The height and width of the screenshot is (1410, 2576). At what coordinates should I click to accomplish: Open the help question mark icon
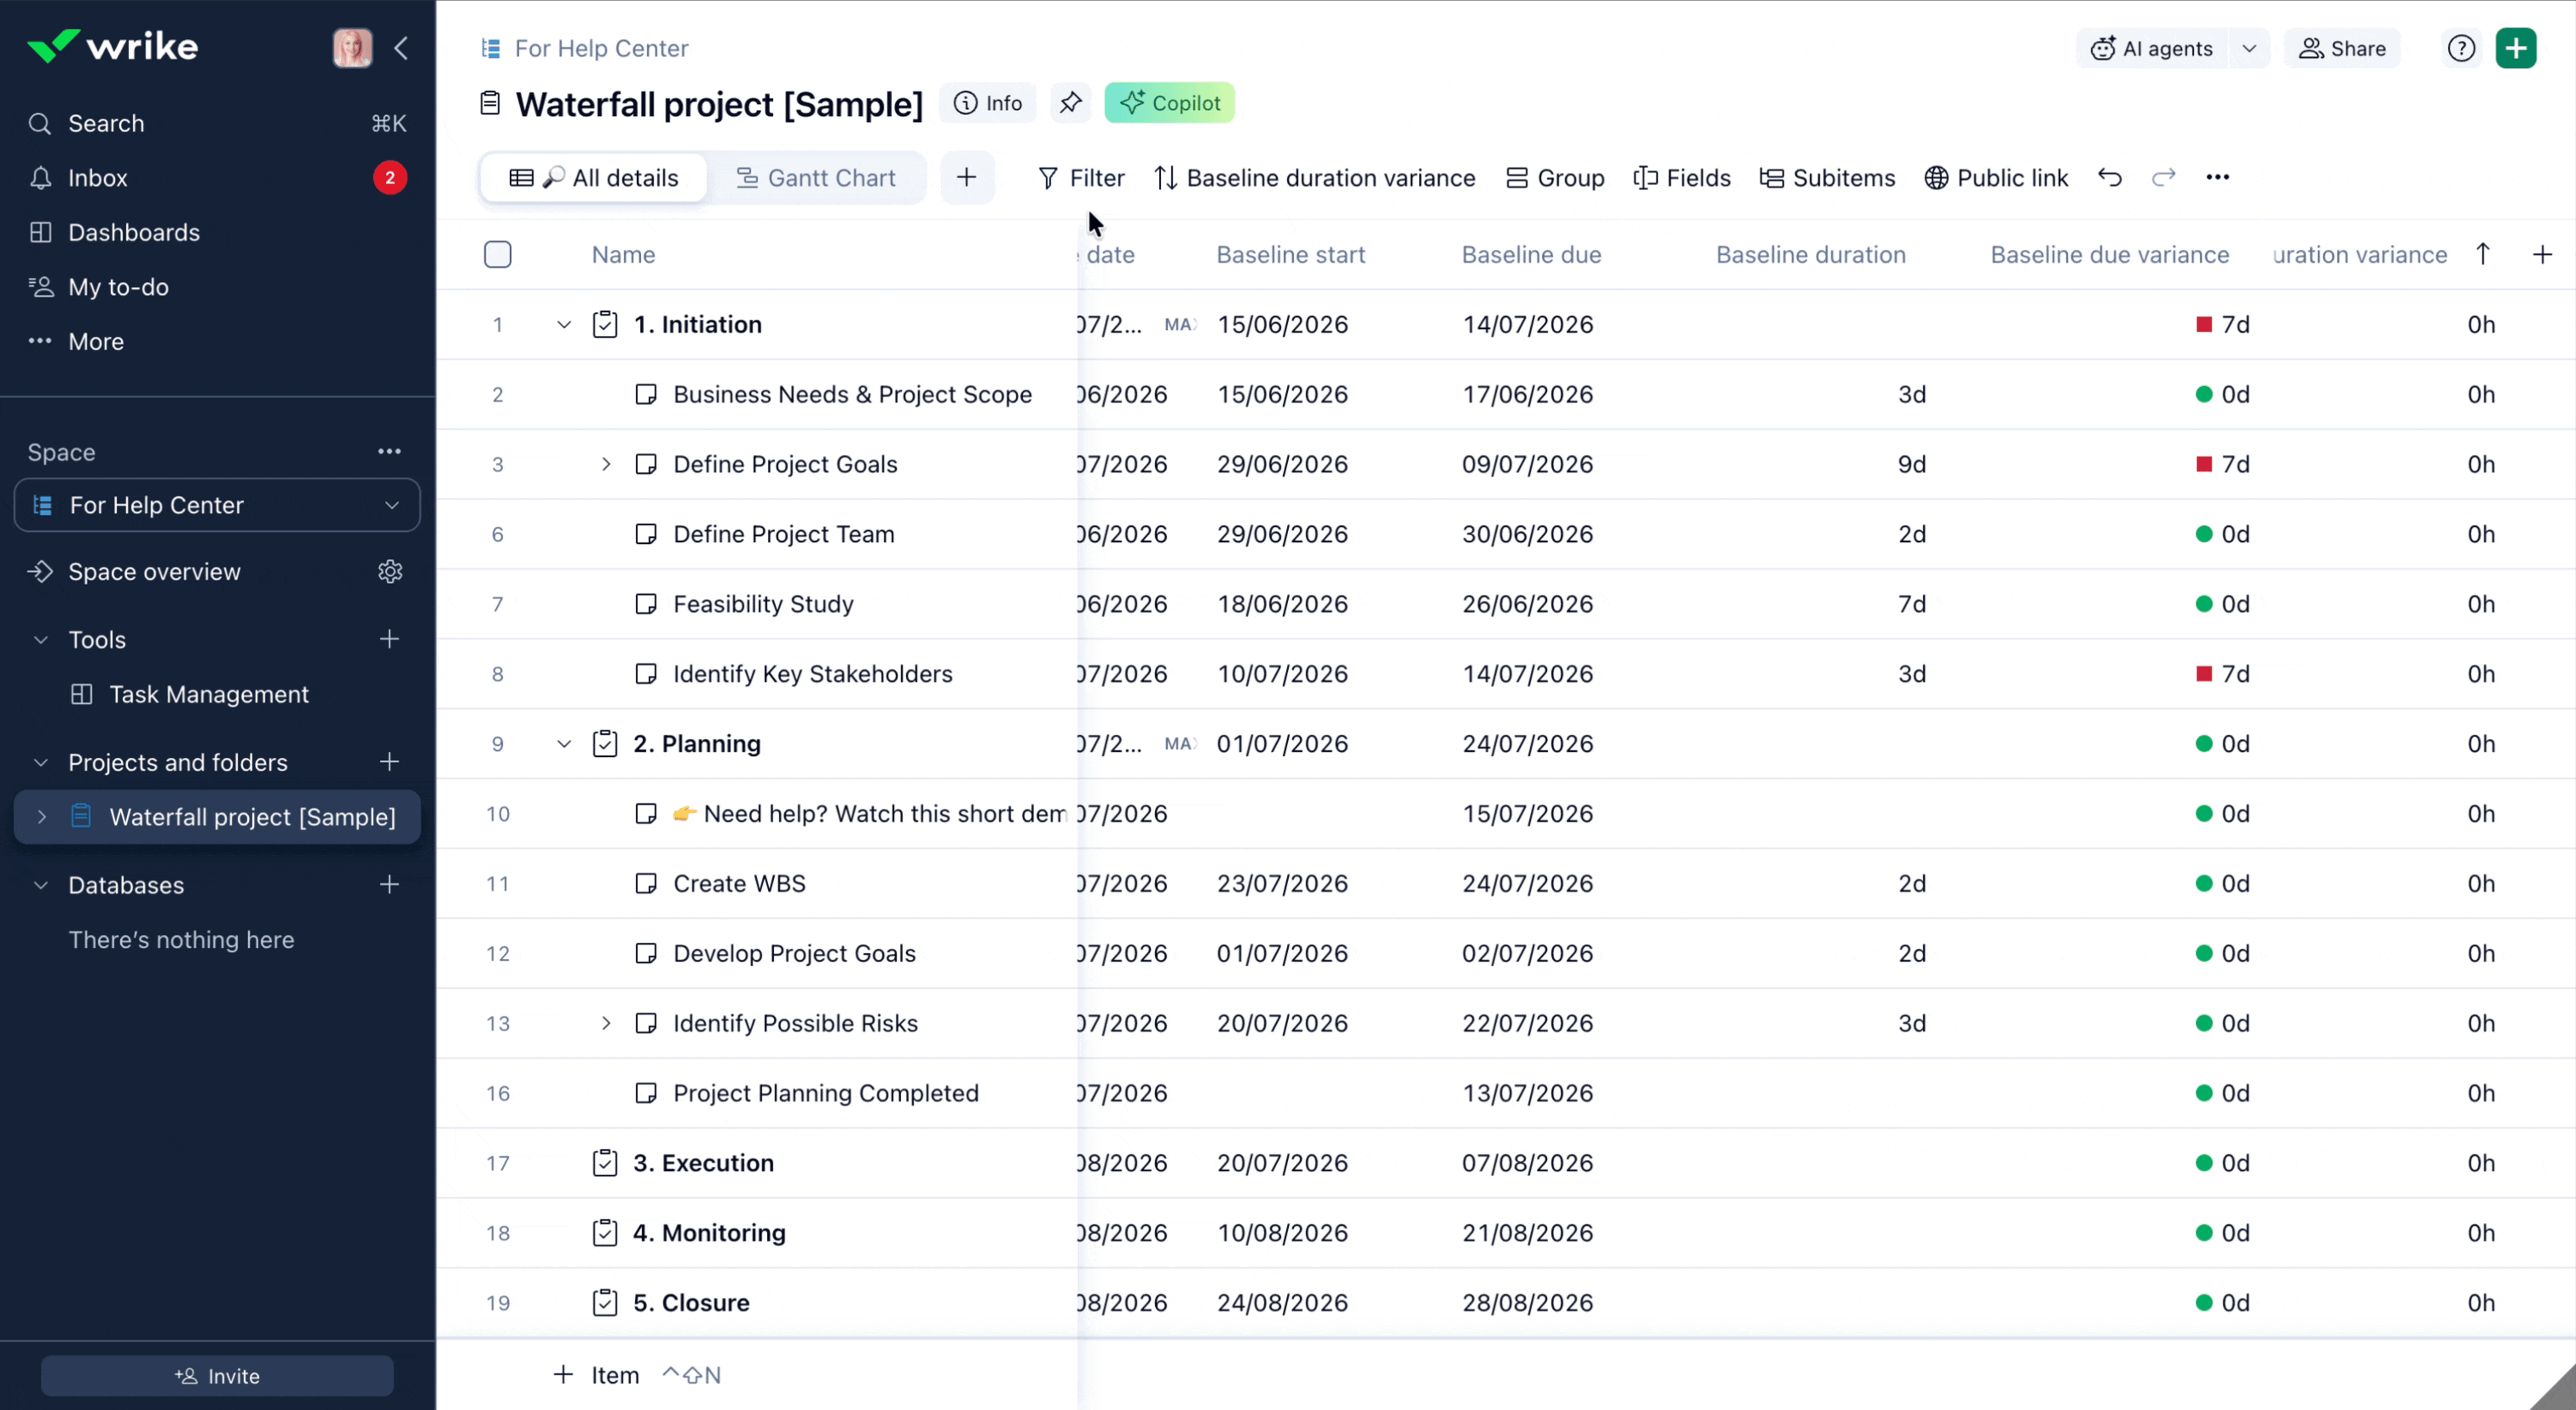[2461, 48]
